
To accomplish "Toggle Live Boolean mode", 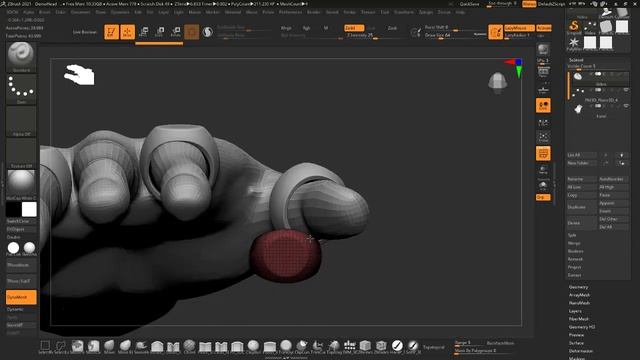I will pyautogui.click(x=85, y=32).
